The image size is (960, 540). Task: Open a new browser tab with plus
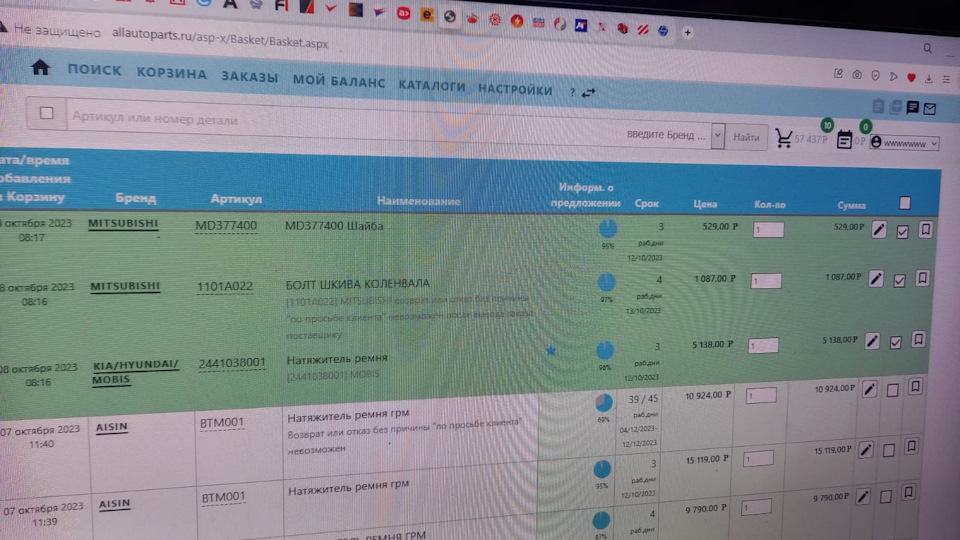(688, 32)
